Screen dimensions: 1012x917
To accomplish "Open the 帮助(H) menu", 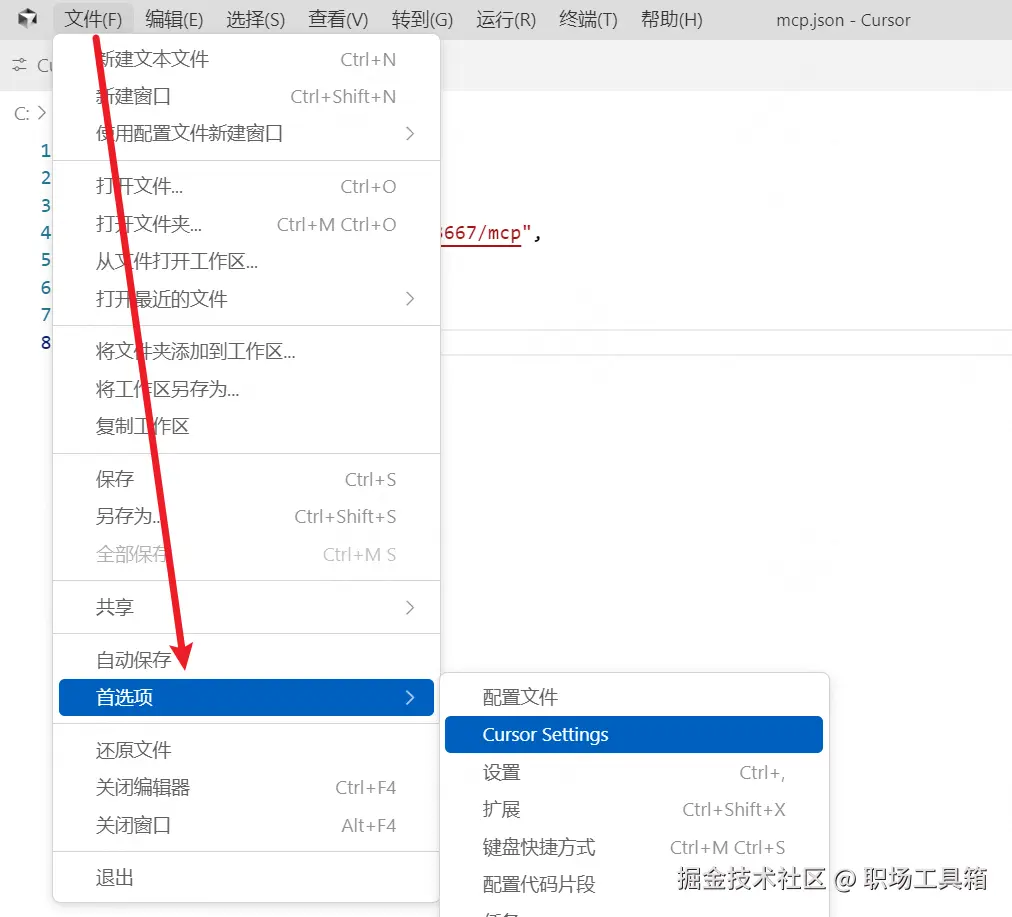I will [x=671, y=19].
